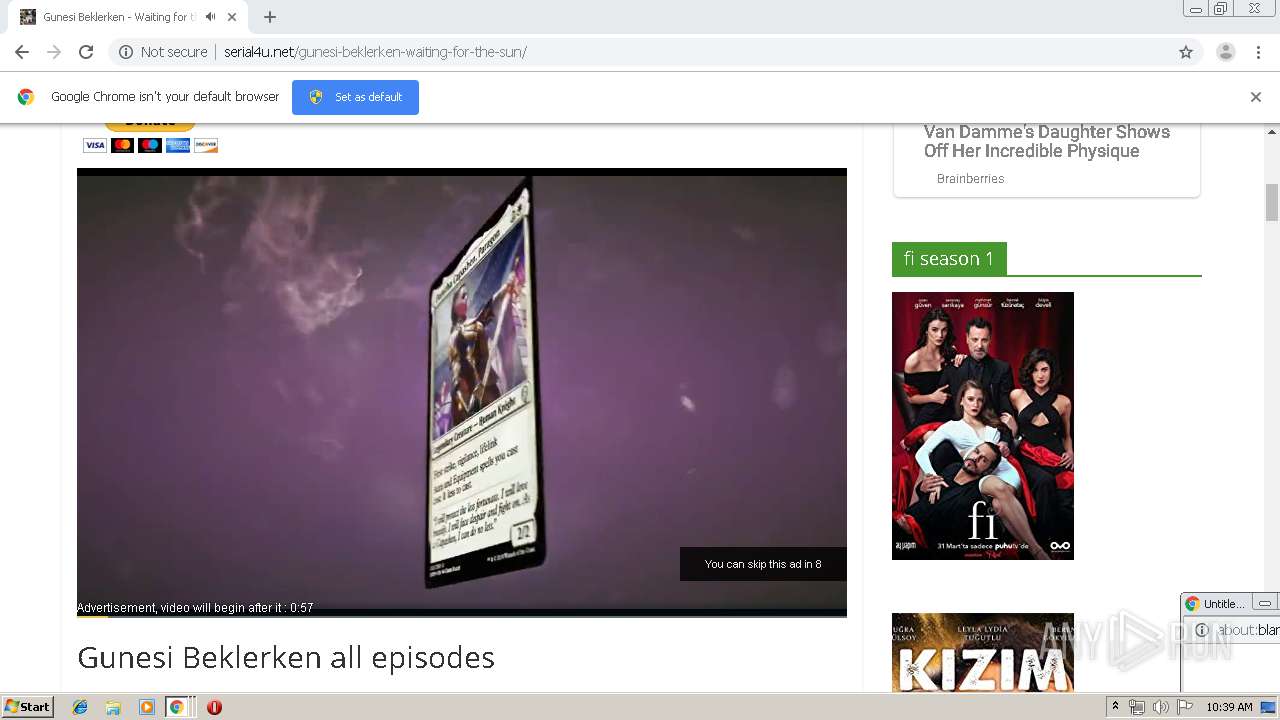
Task: Open the fi series poster thumbnail
Action: coord(983,426)
